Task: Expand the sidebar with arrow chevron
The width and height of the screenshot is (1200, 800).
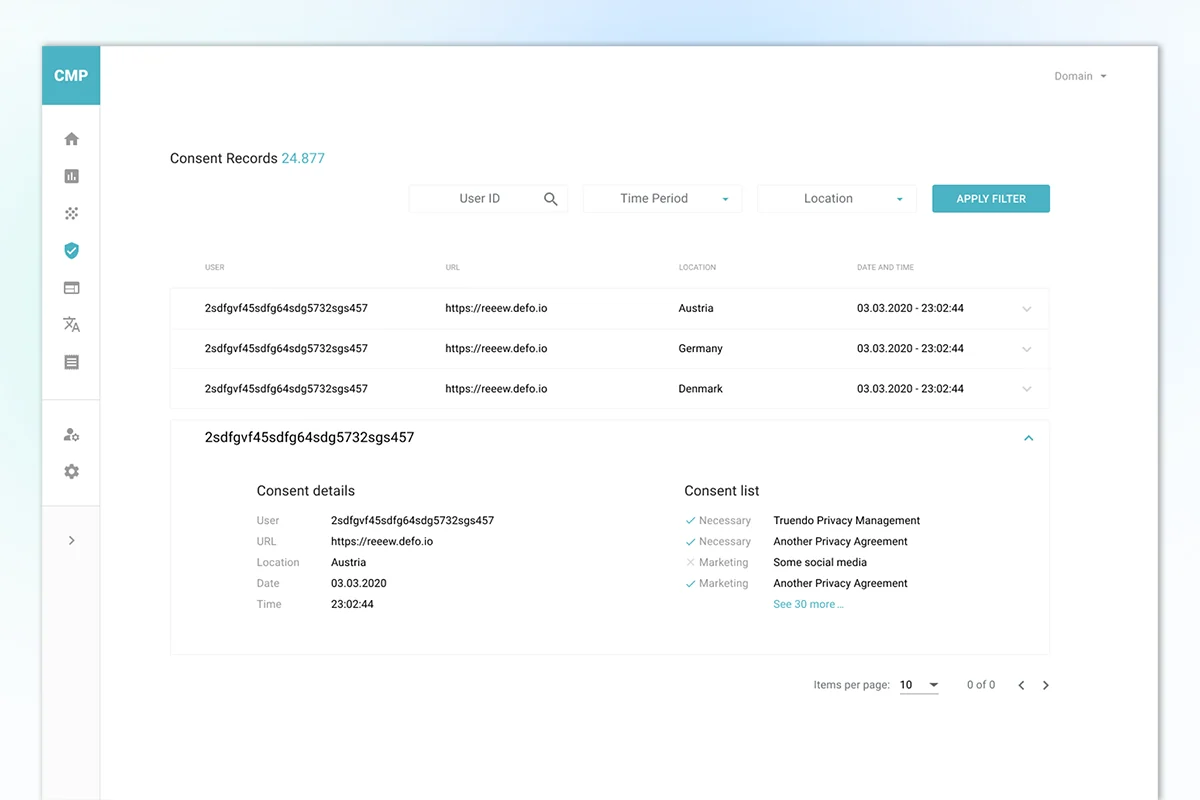Action: pos(71,541)
